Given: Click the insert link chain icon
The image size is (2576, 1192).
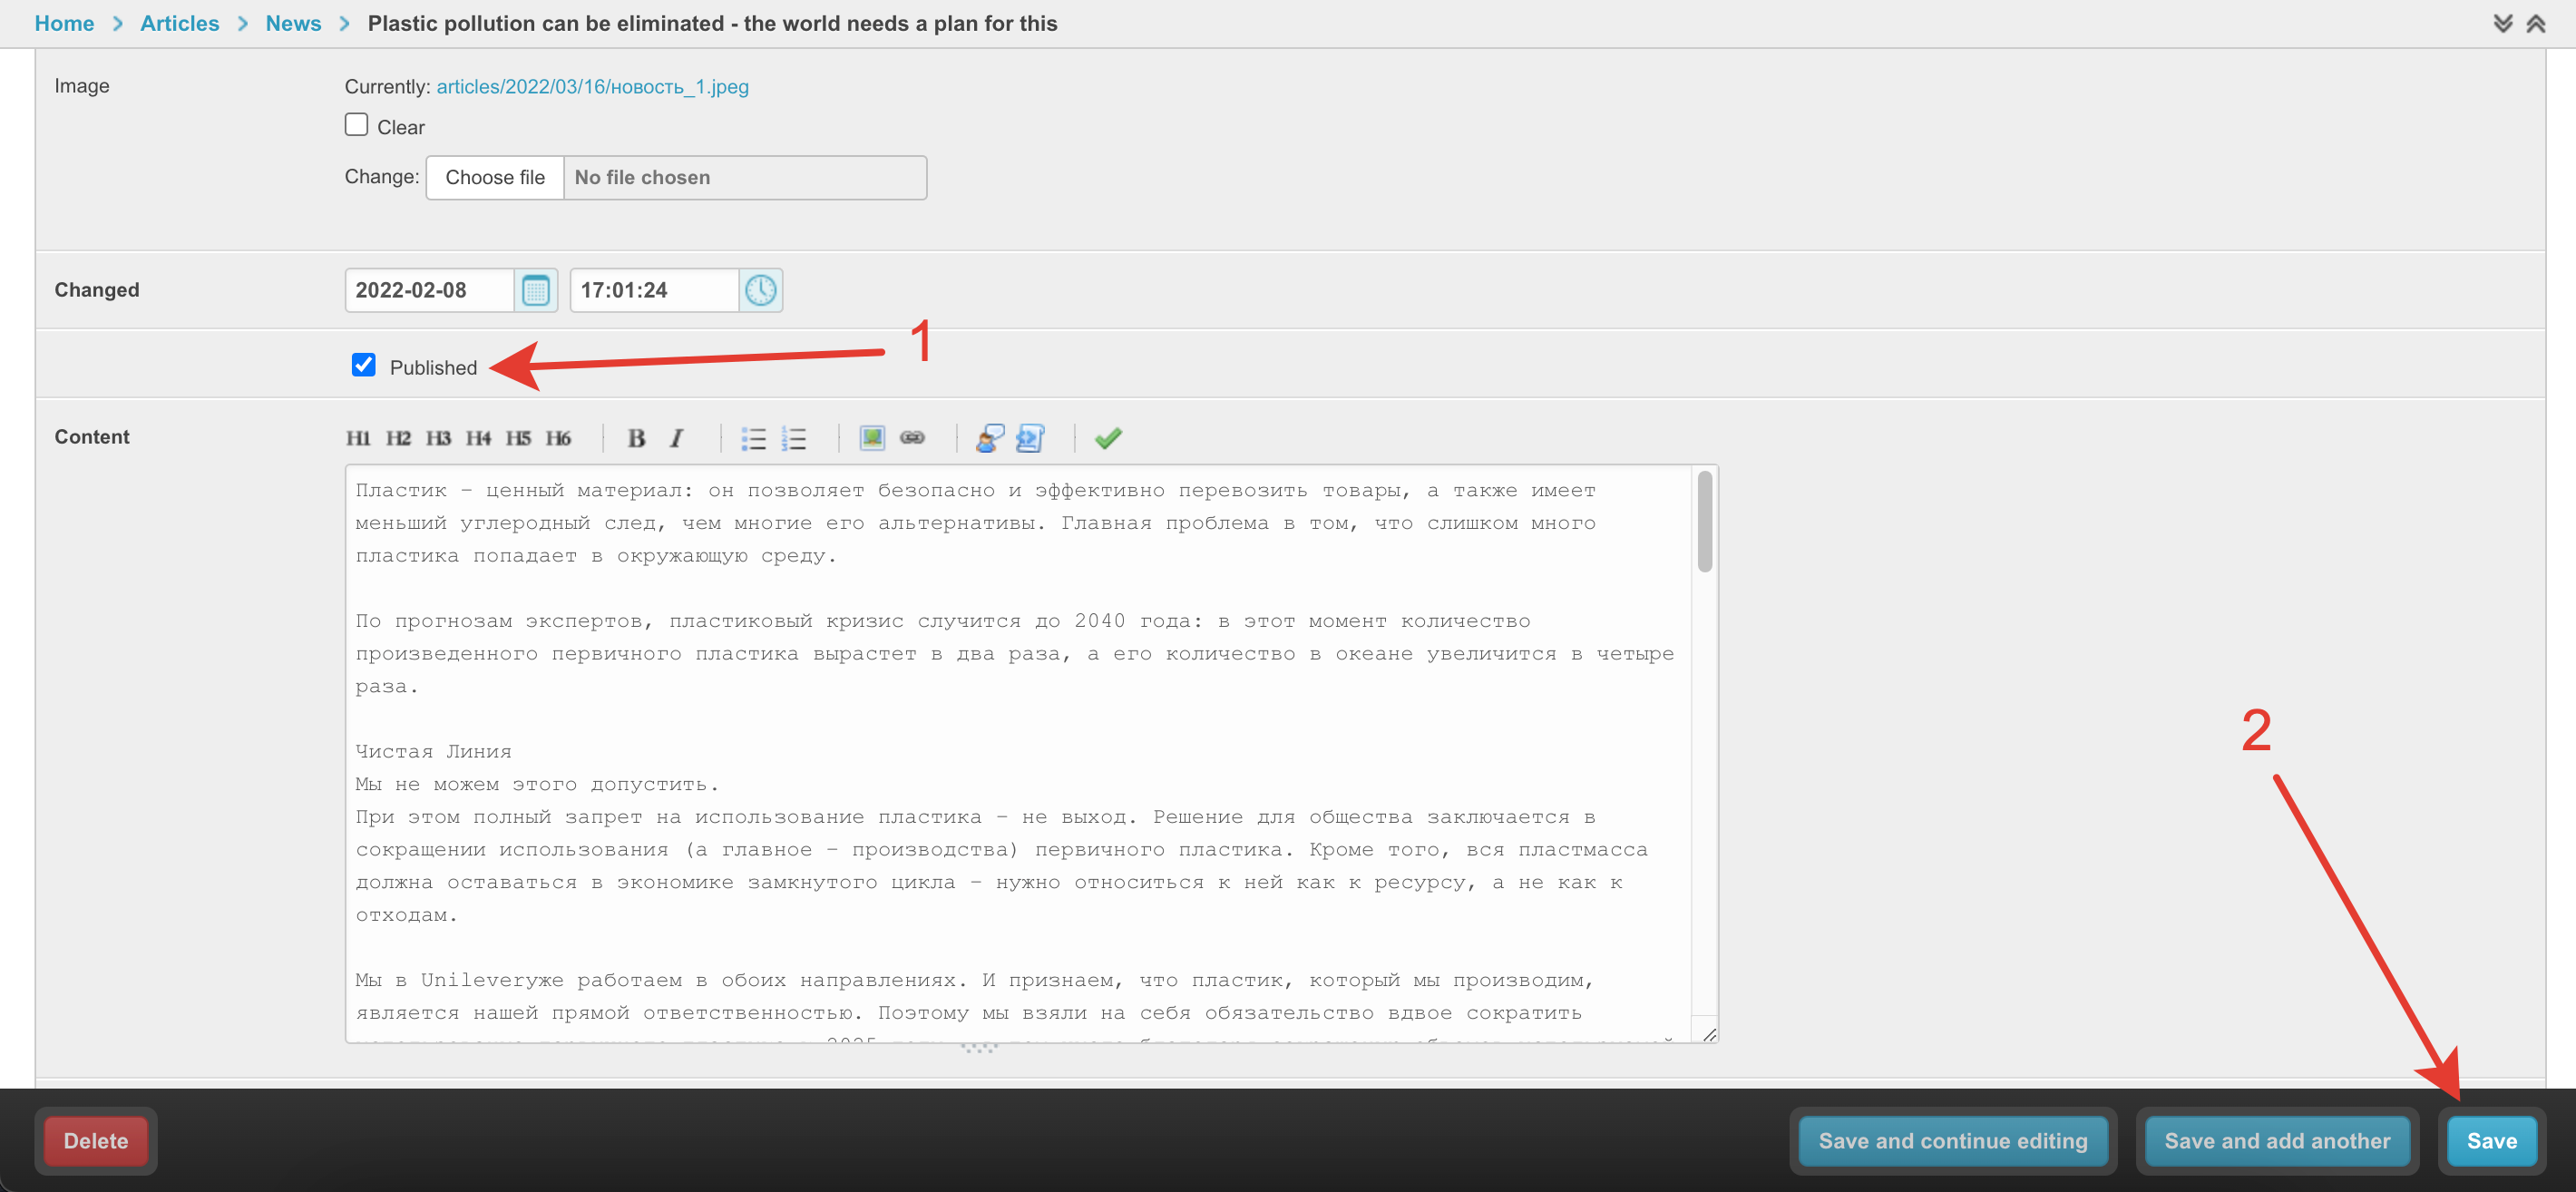Looking at the screenshot, I should click(x=912, y=438).
